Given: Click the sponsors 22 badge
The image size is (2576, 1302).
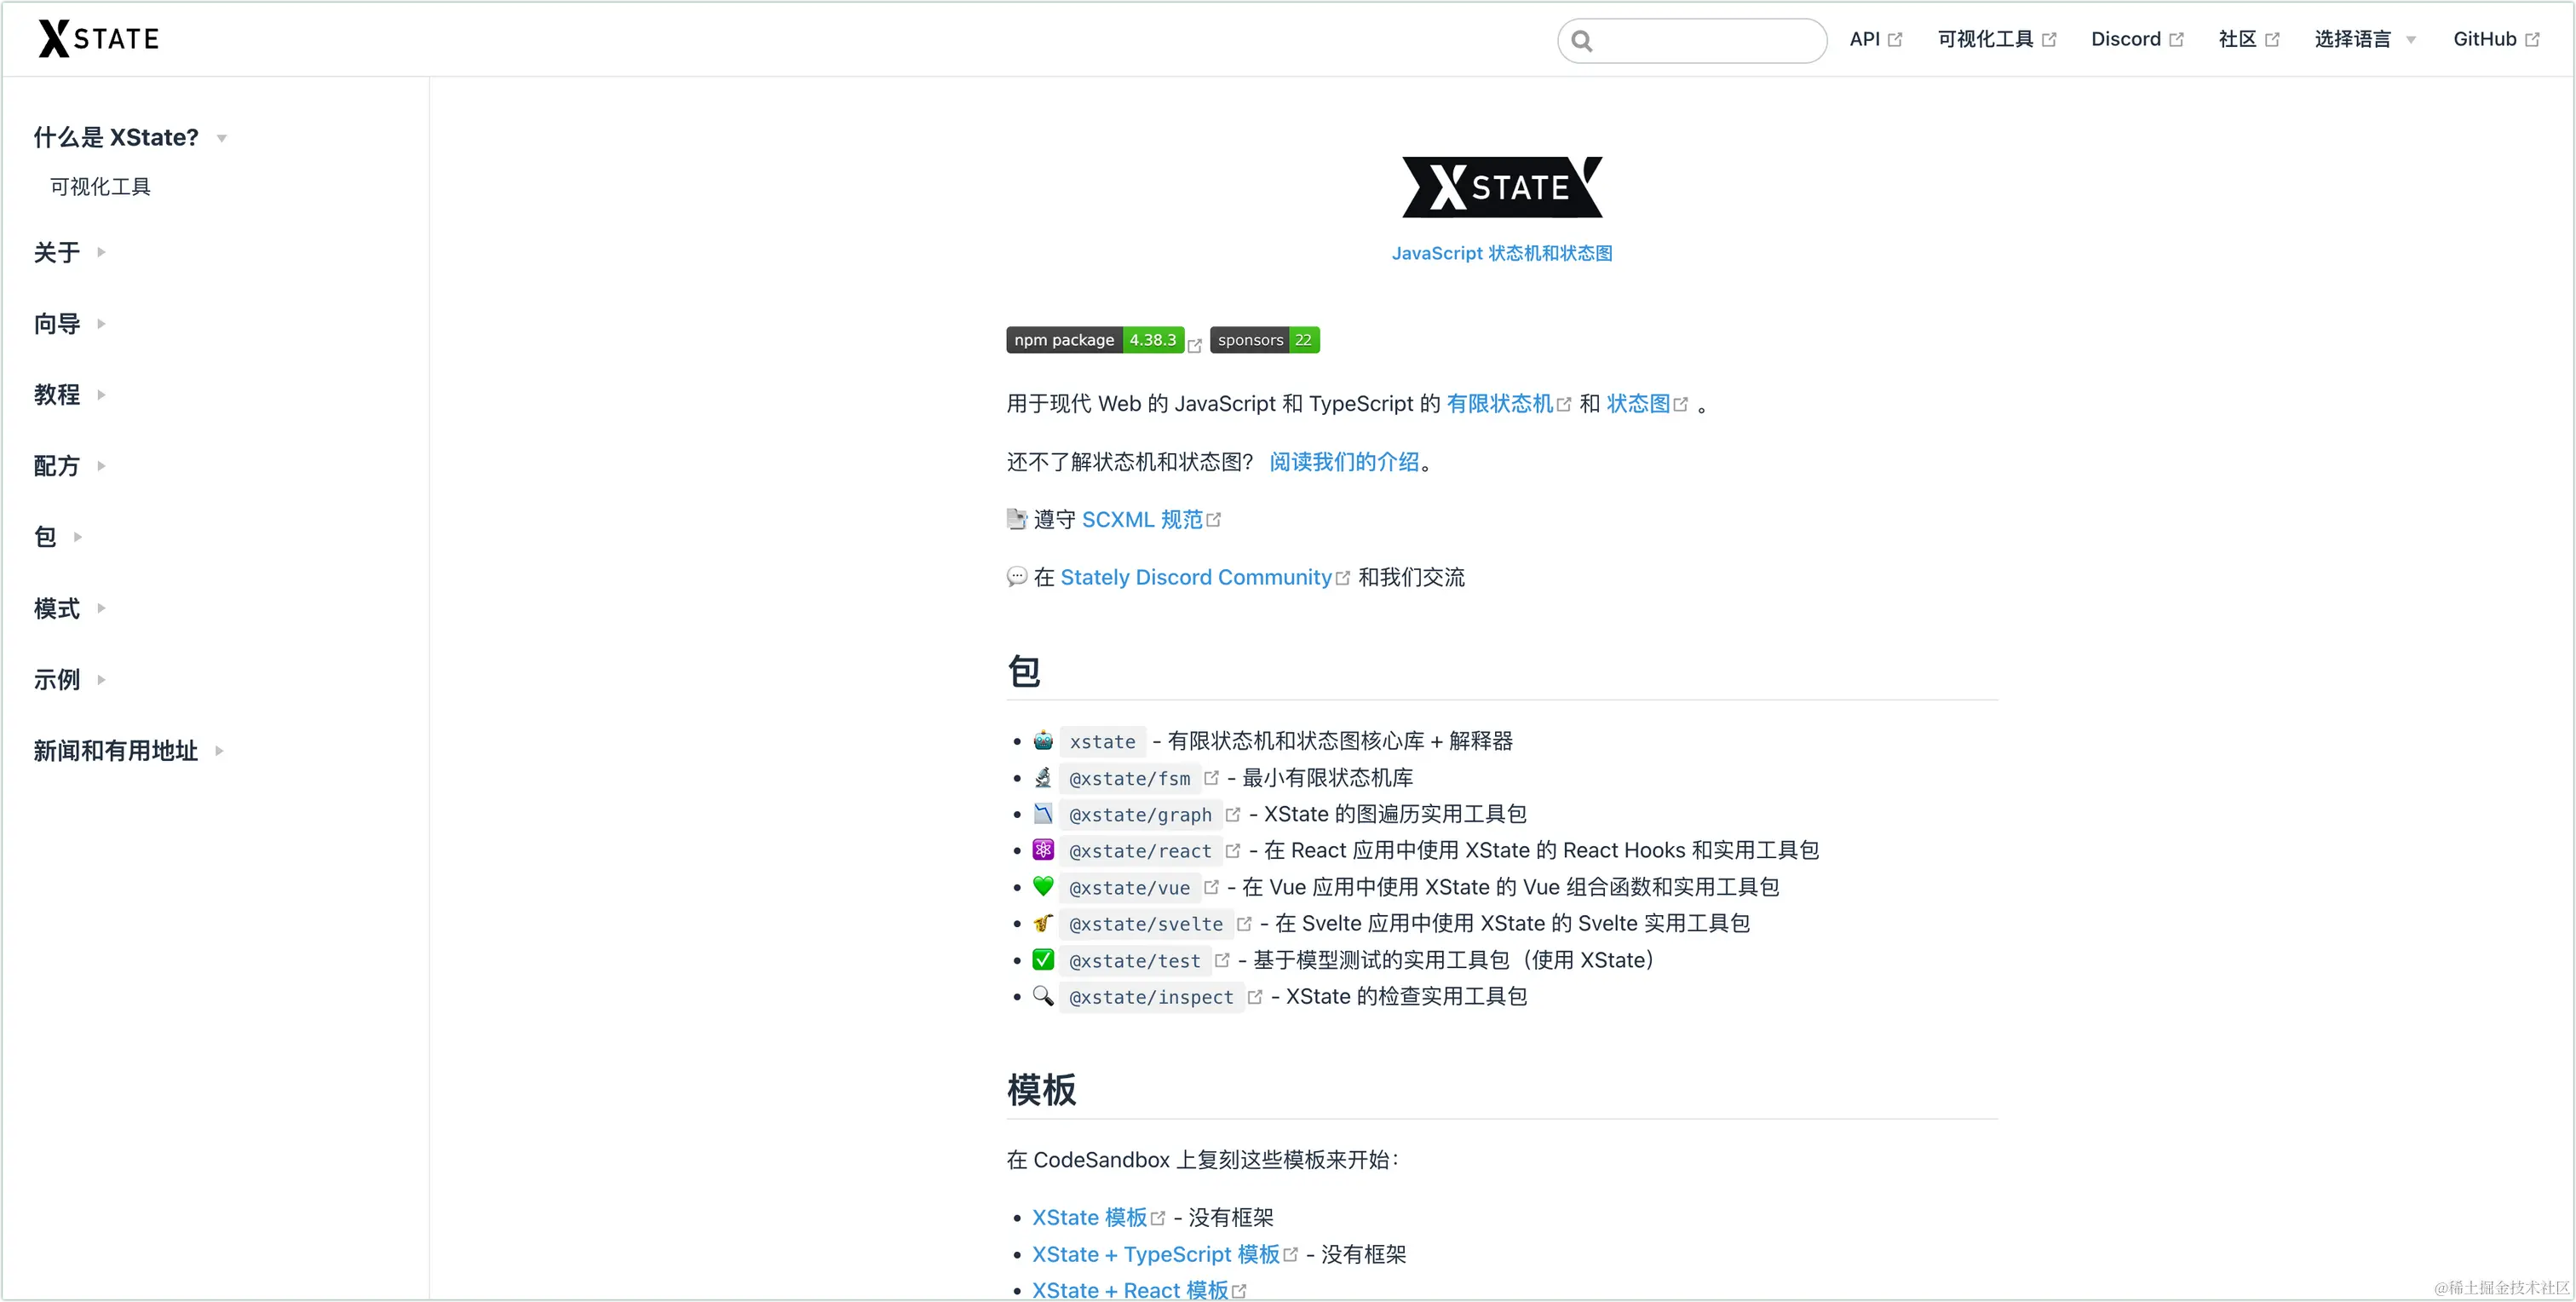Looking at the screenshot, I should click(1264, 340).
